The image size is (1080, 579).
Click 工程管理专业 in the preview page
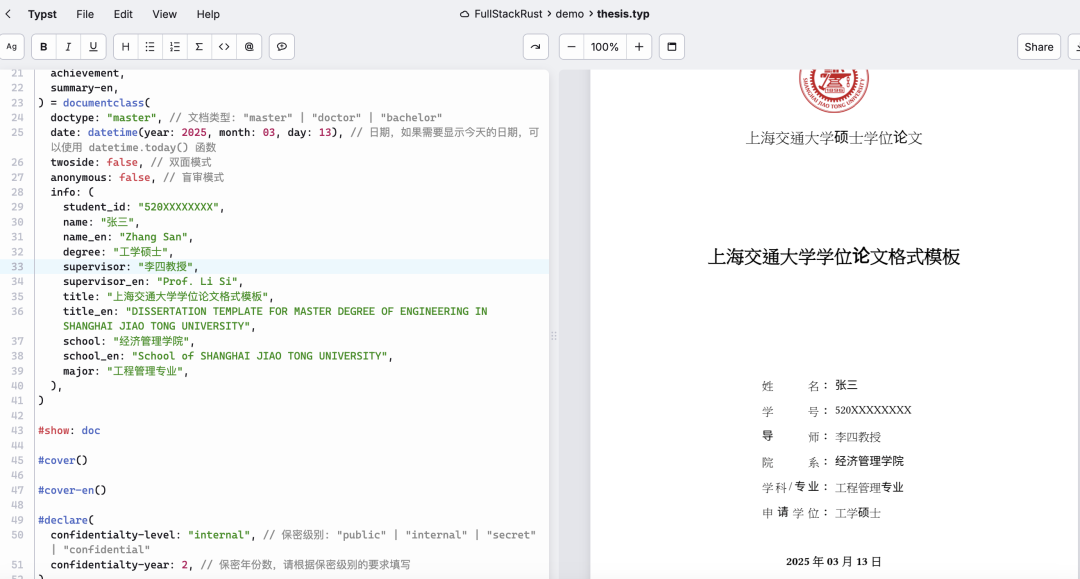point(869,487)
